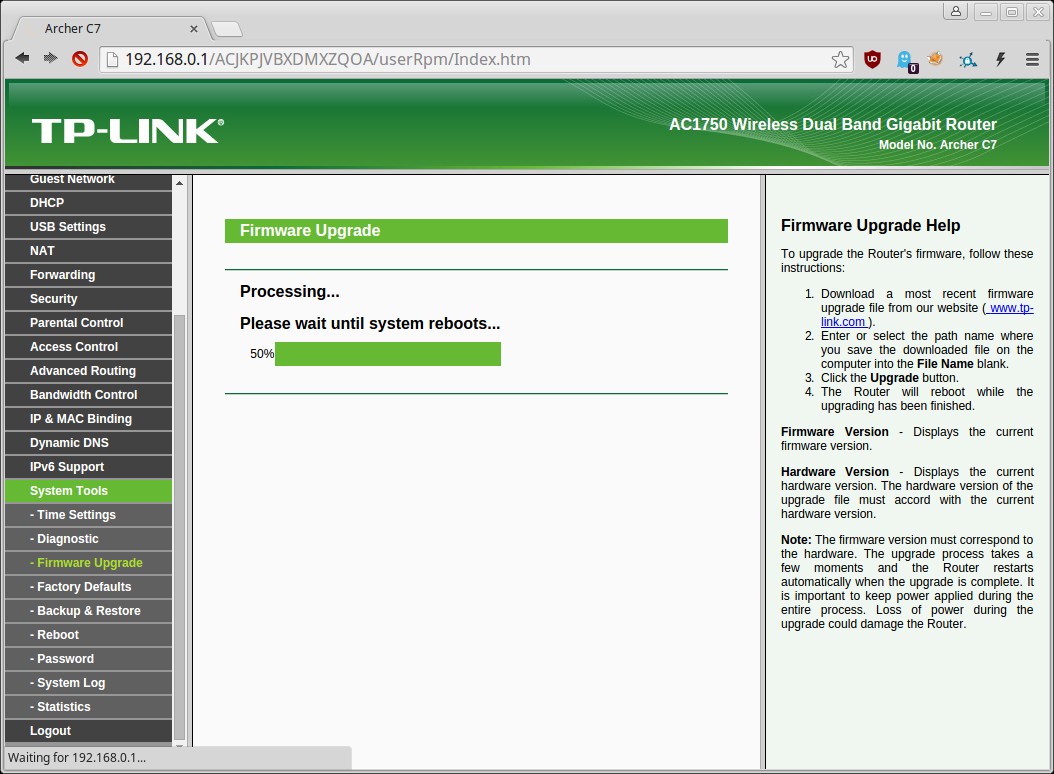Open Factory Defaults page
The image size is (1054, 774).
(89, 586)
